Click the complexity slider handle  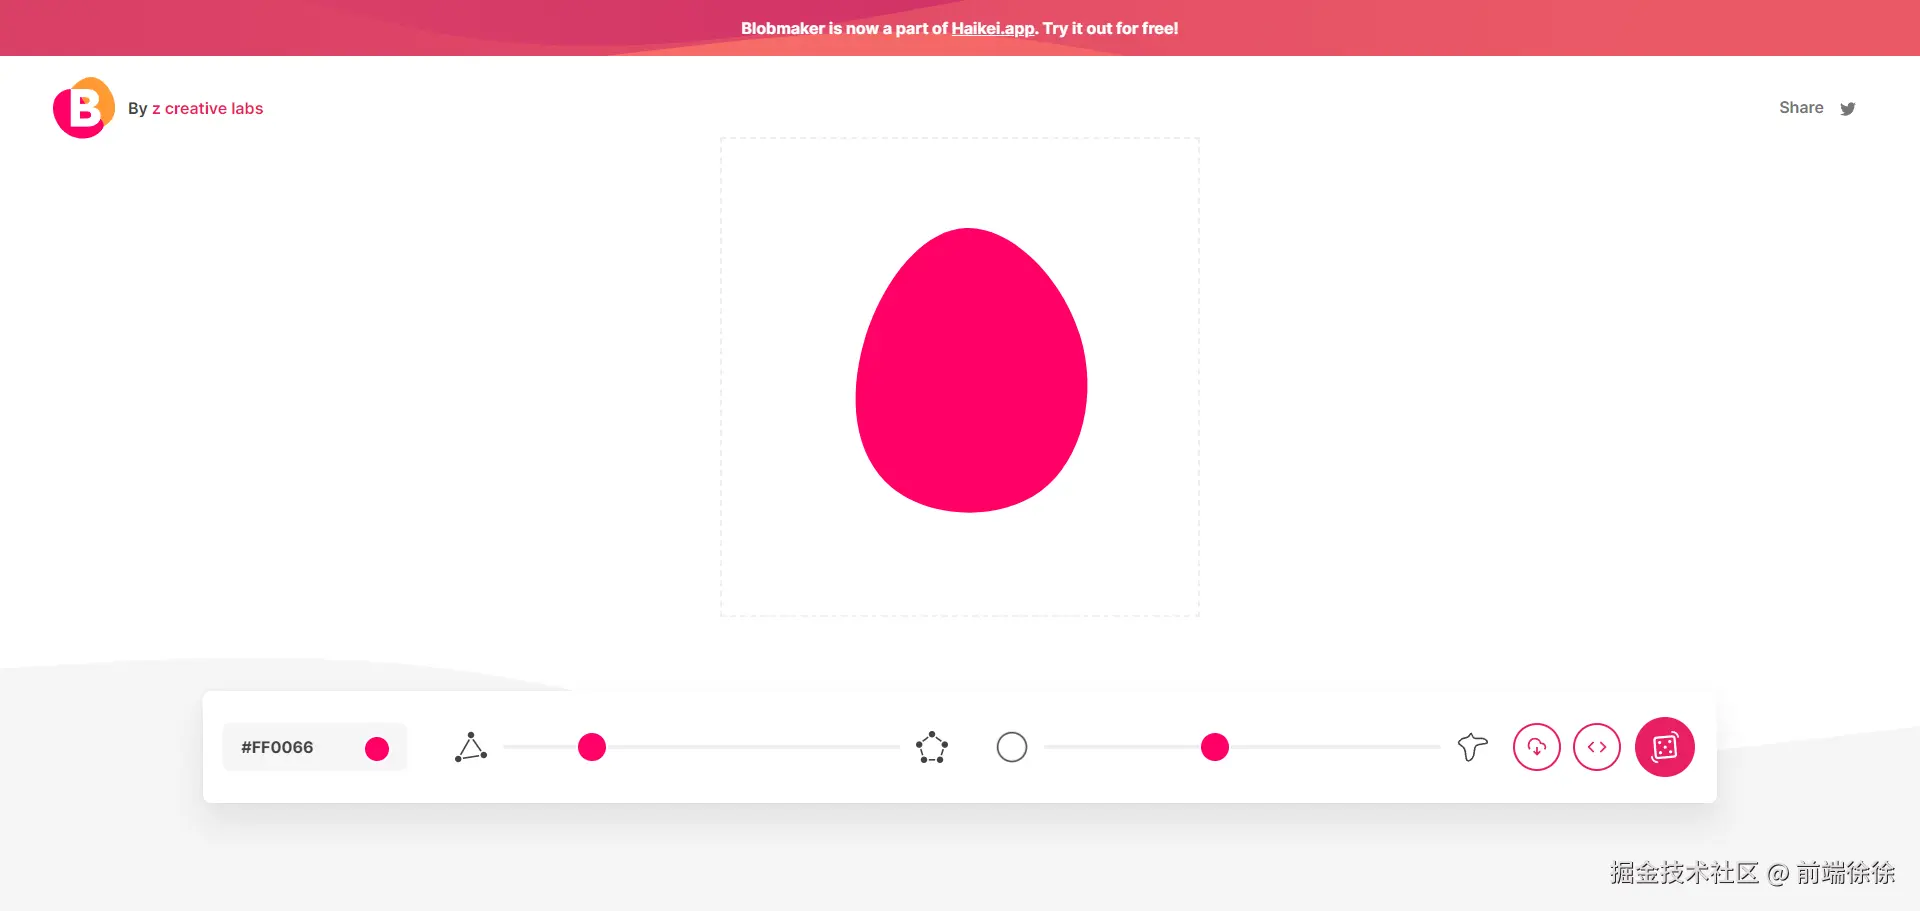tap(592, 747)
